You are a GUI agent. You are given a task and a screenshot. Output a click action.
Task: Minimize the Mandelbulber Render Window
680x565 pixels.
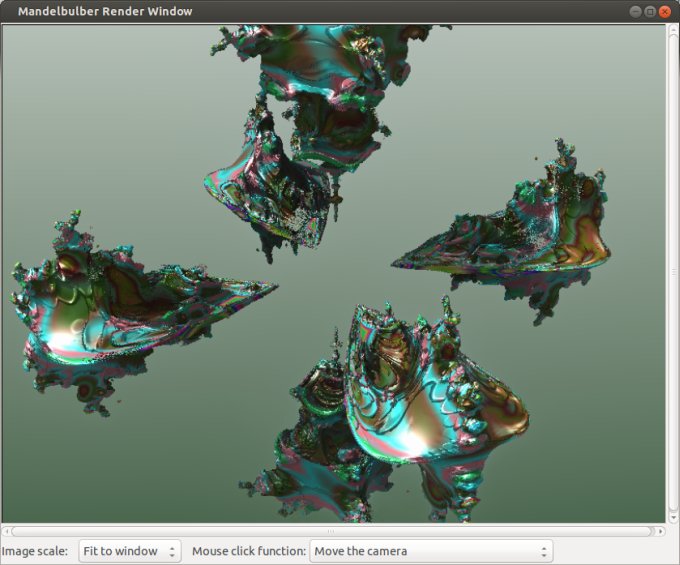tap(636, 11)
